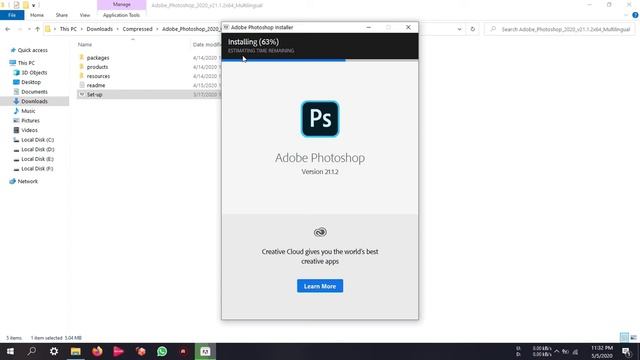The height and width of the screenshot is (360, 640).
Task: Switch to the Share ribbon tab
Action: point(62,15)
